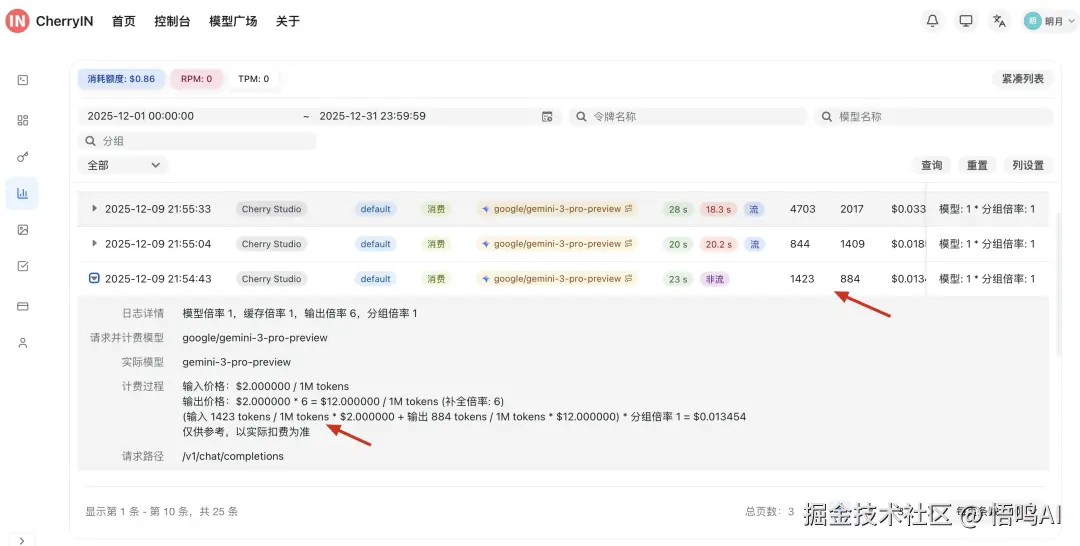1080x546 pixels.
Task: Click the CherryIN logo icon
Action: coord(17,21)
